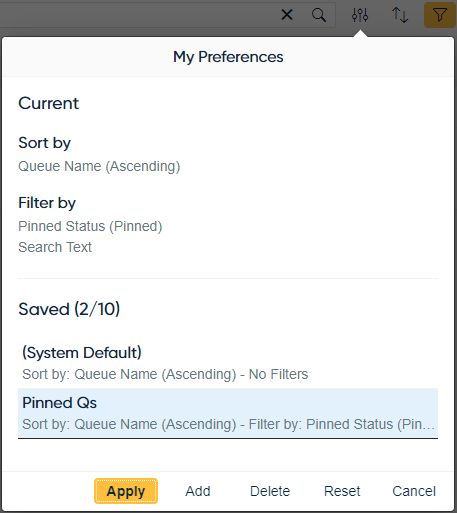Screen dimensions: 457x513
Task: Cancel and close My Preferences
Action: [414, 491]
